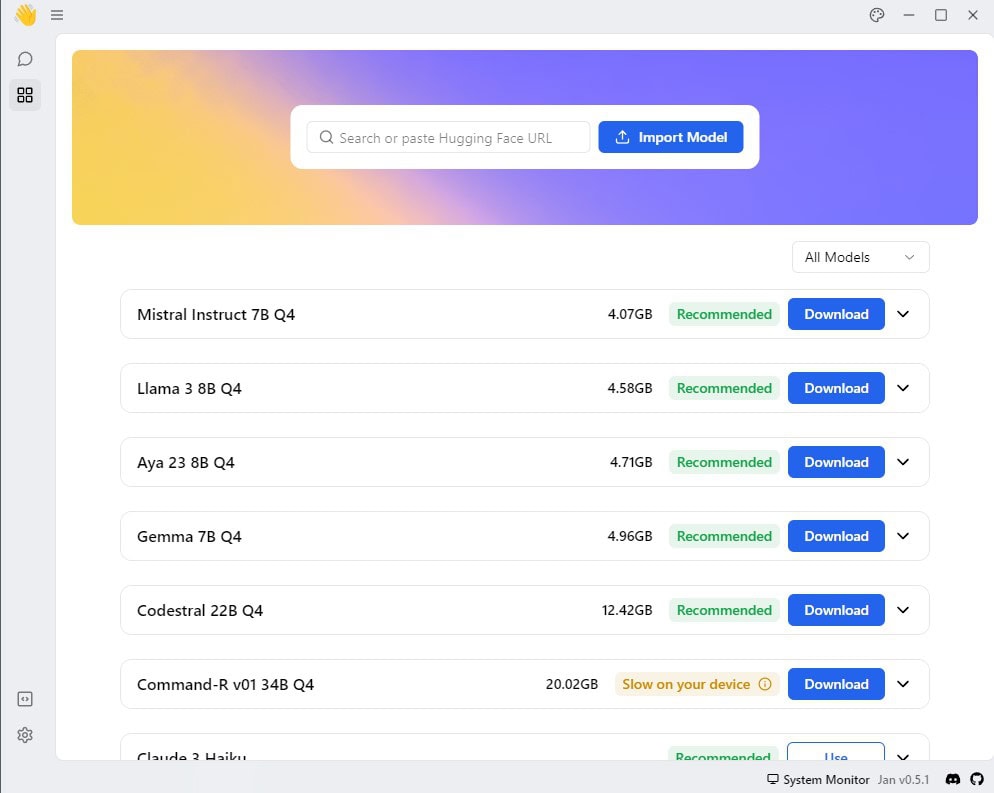The height and width of the screenshot is (793, 994).
Task: Open the model hub grid icon
Action: click(x=25, y=95)
